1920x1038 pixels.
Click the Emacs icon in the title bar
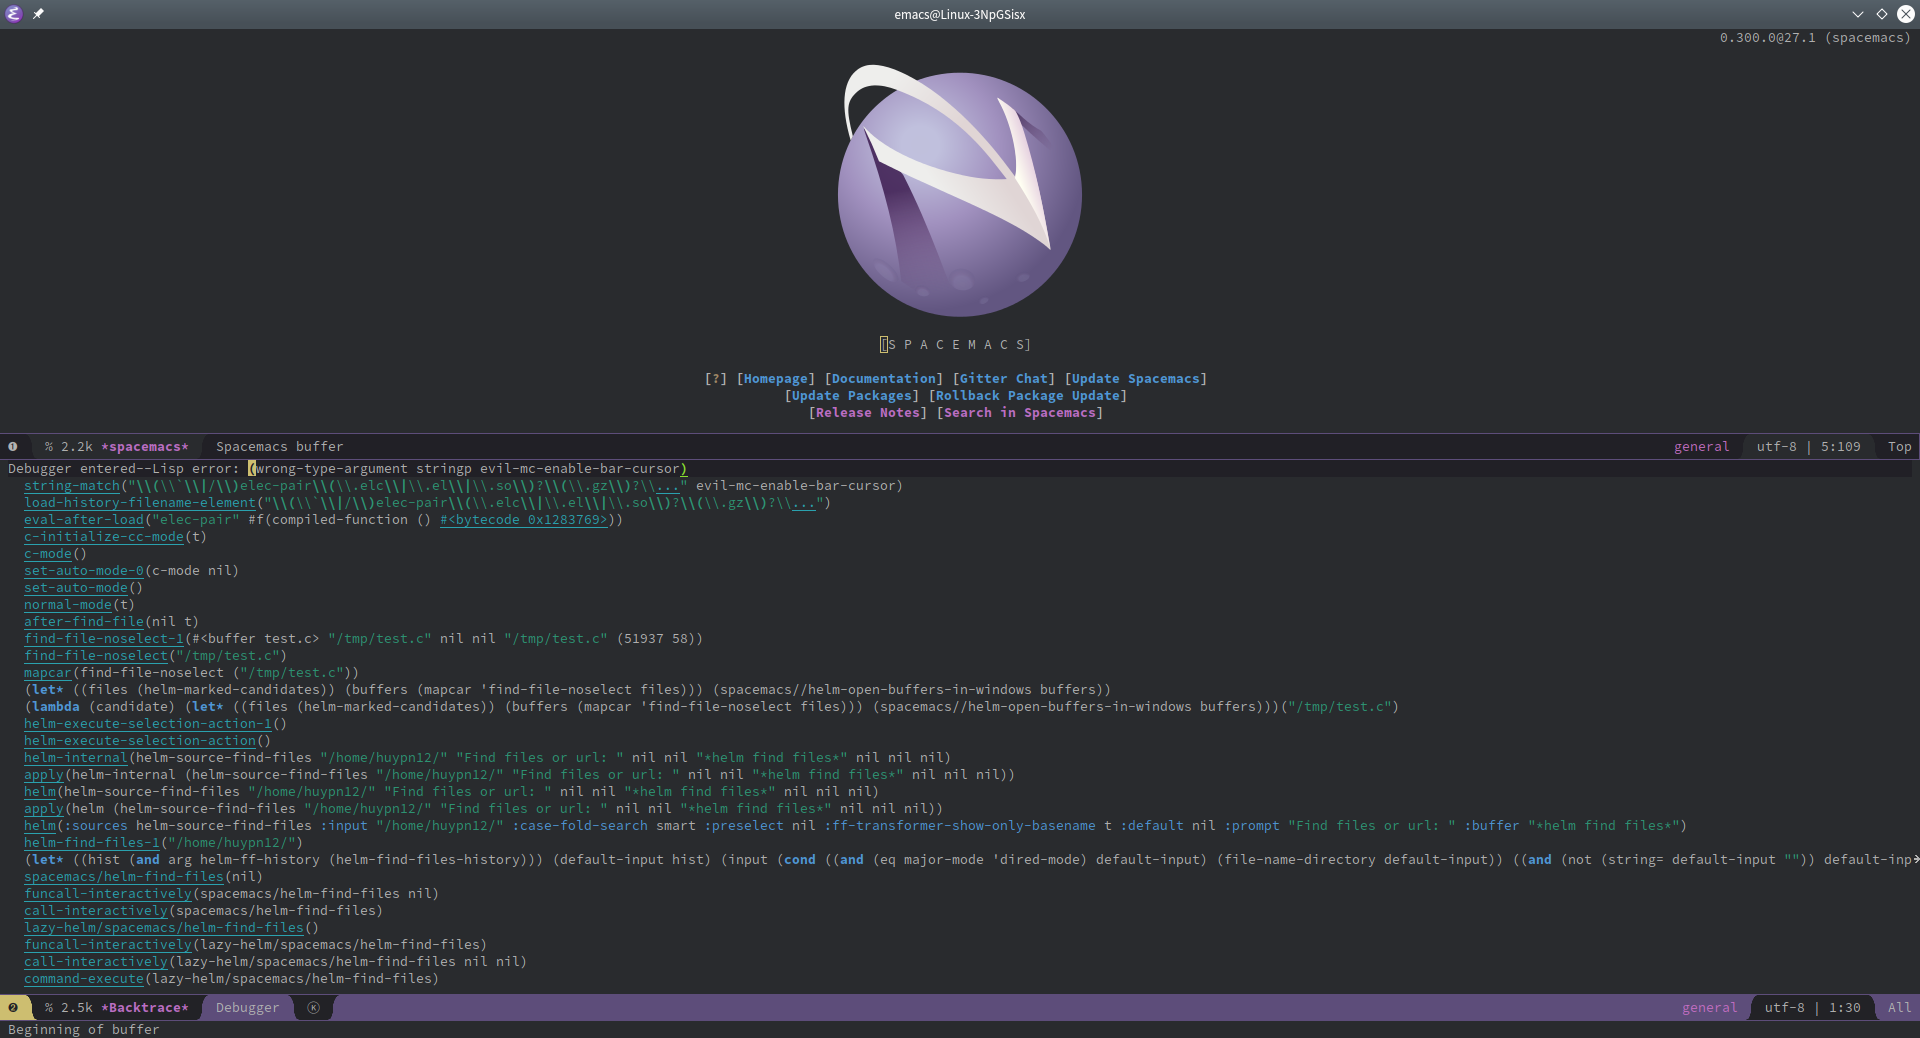13,14
